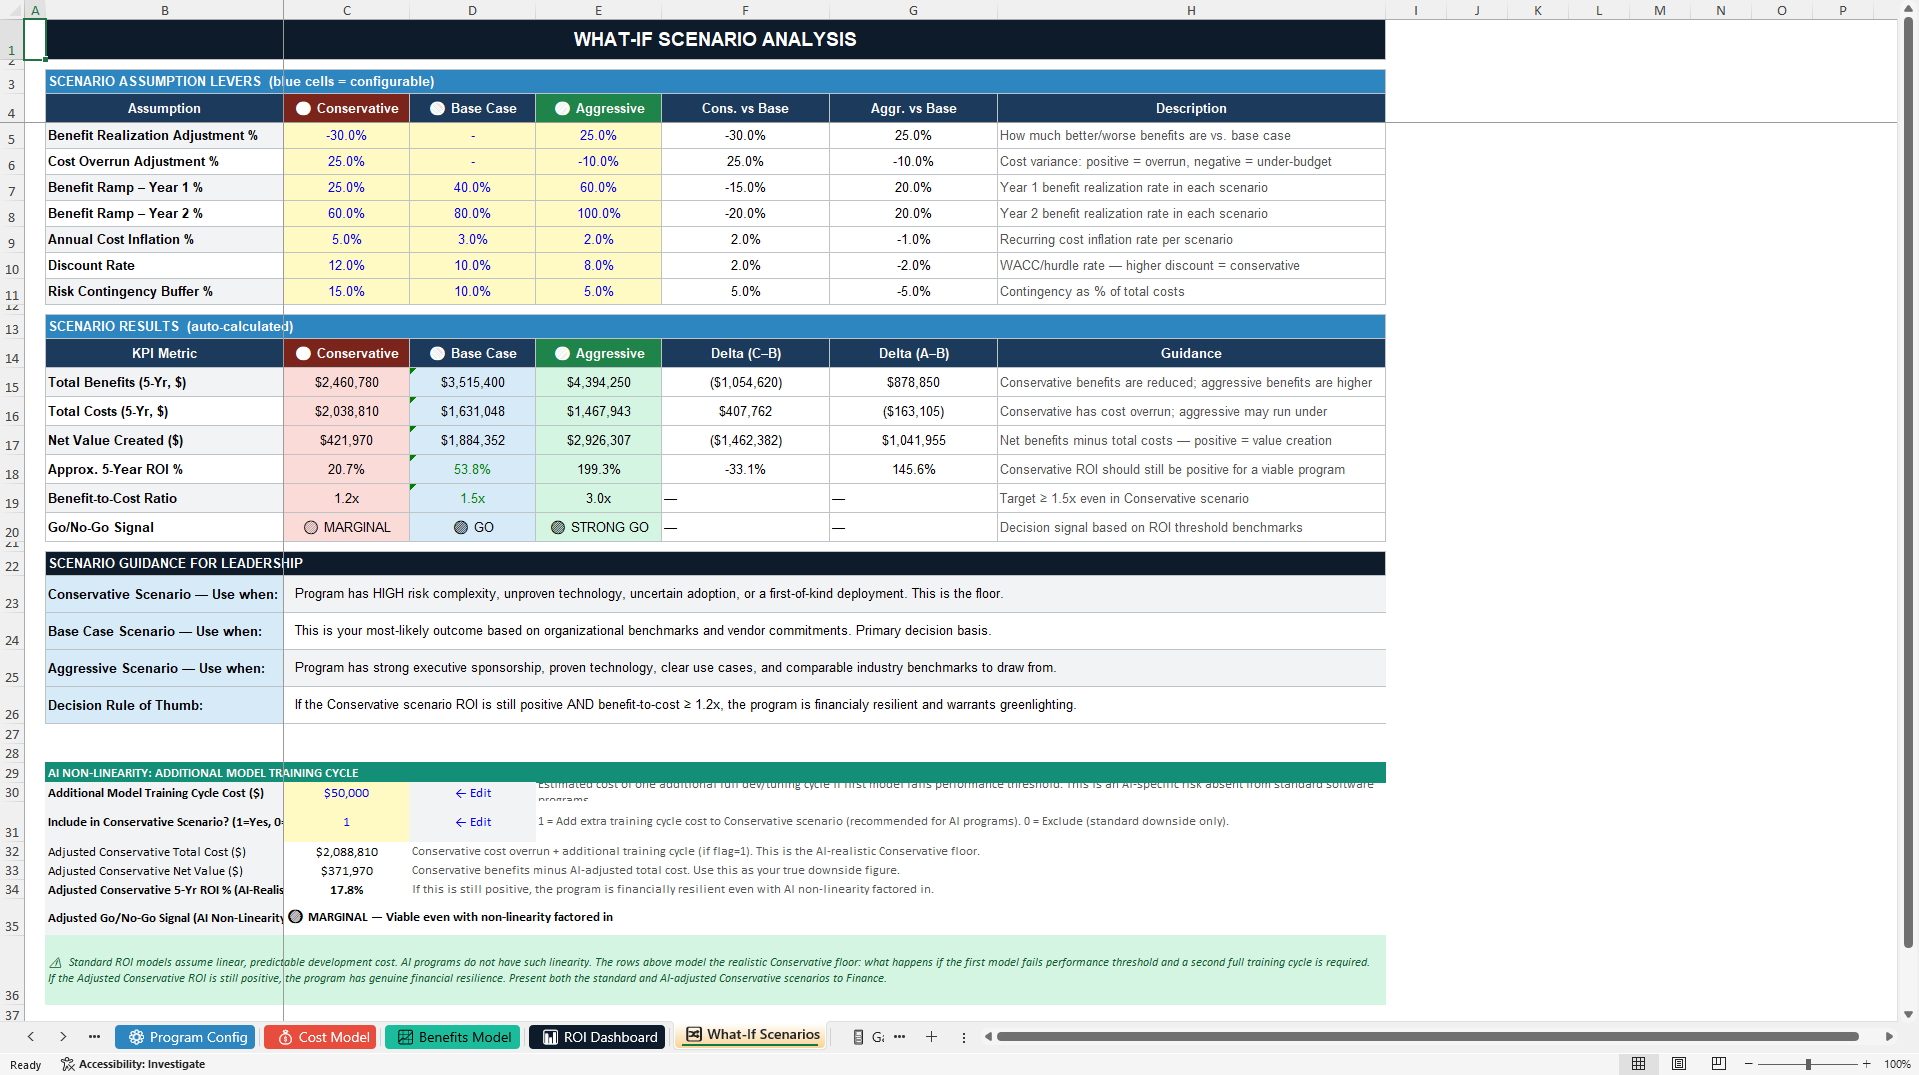This screenshot has width=1919, height=1075.
Task: Open the Benefits Model sheet tab
Action: 453,1037
